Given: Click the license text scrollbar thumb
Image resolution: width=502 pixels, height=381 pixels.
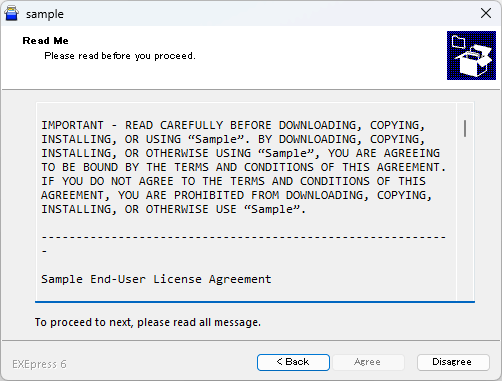Looking at the screenshot, I should point(465,128).
